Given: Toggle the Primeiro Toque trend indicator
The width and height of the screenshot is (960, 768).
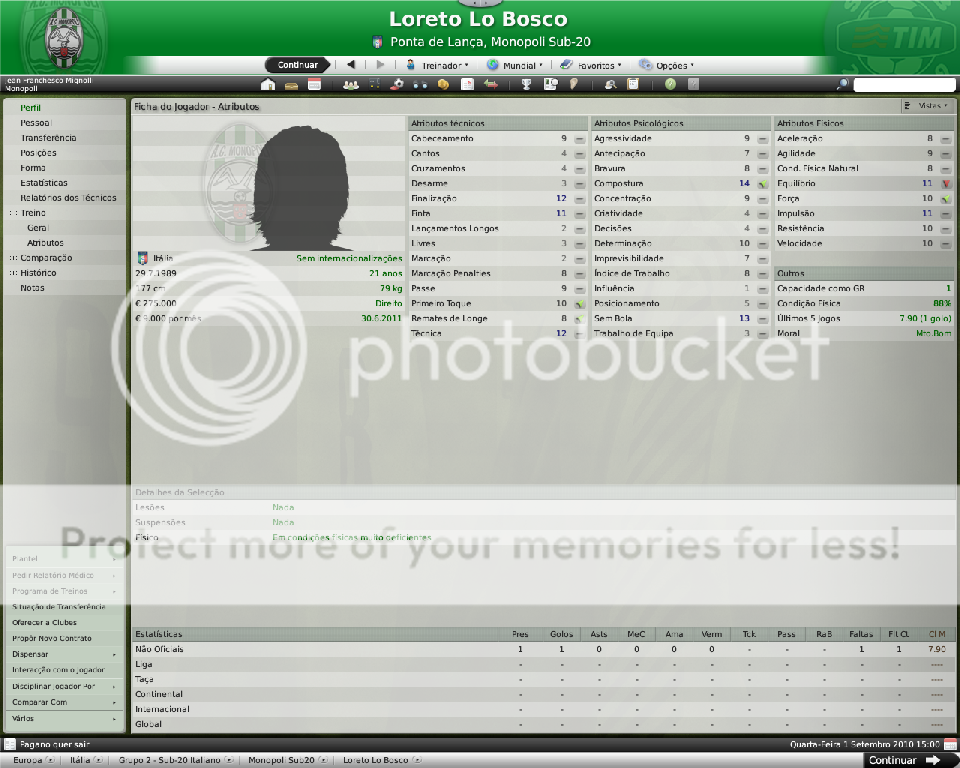Looking at the screenshot, I should tap(579, 304).
